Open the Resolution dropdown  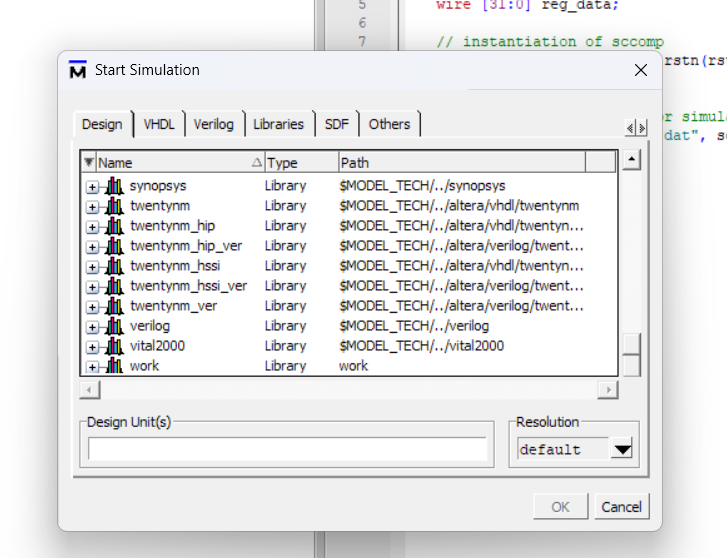coord(622,450)
